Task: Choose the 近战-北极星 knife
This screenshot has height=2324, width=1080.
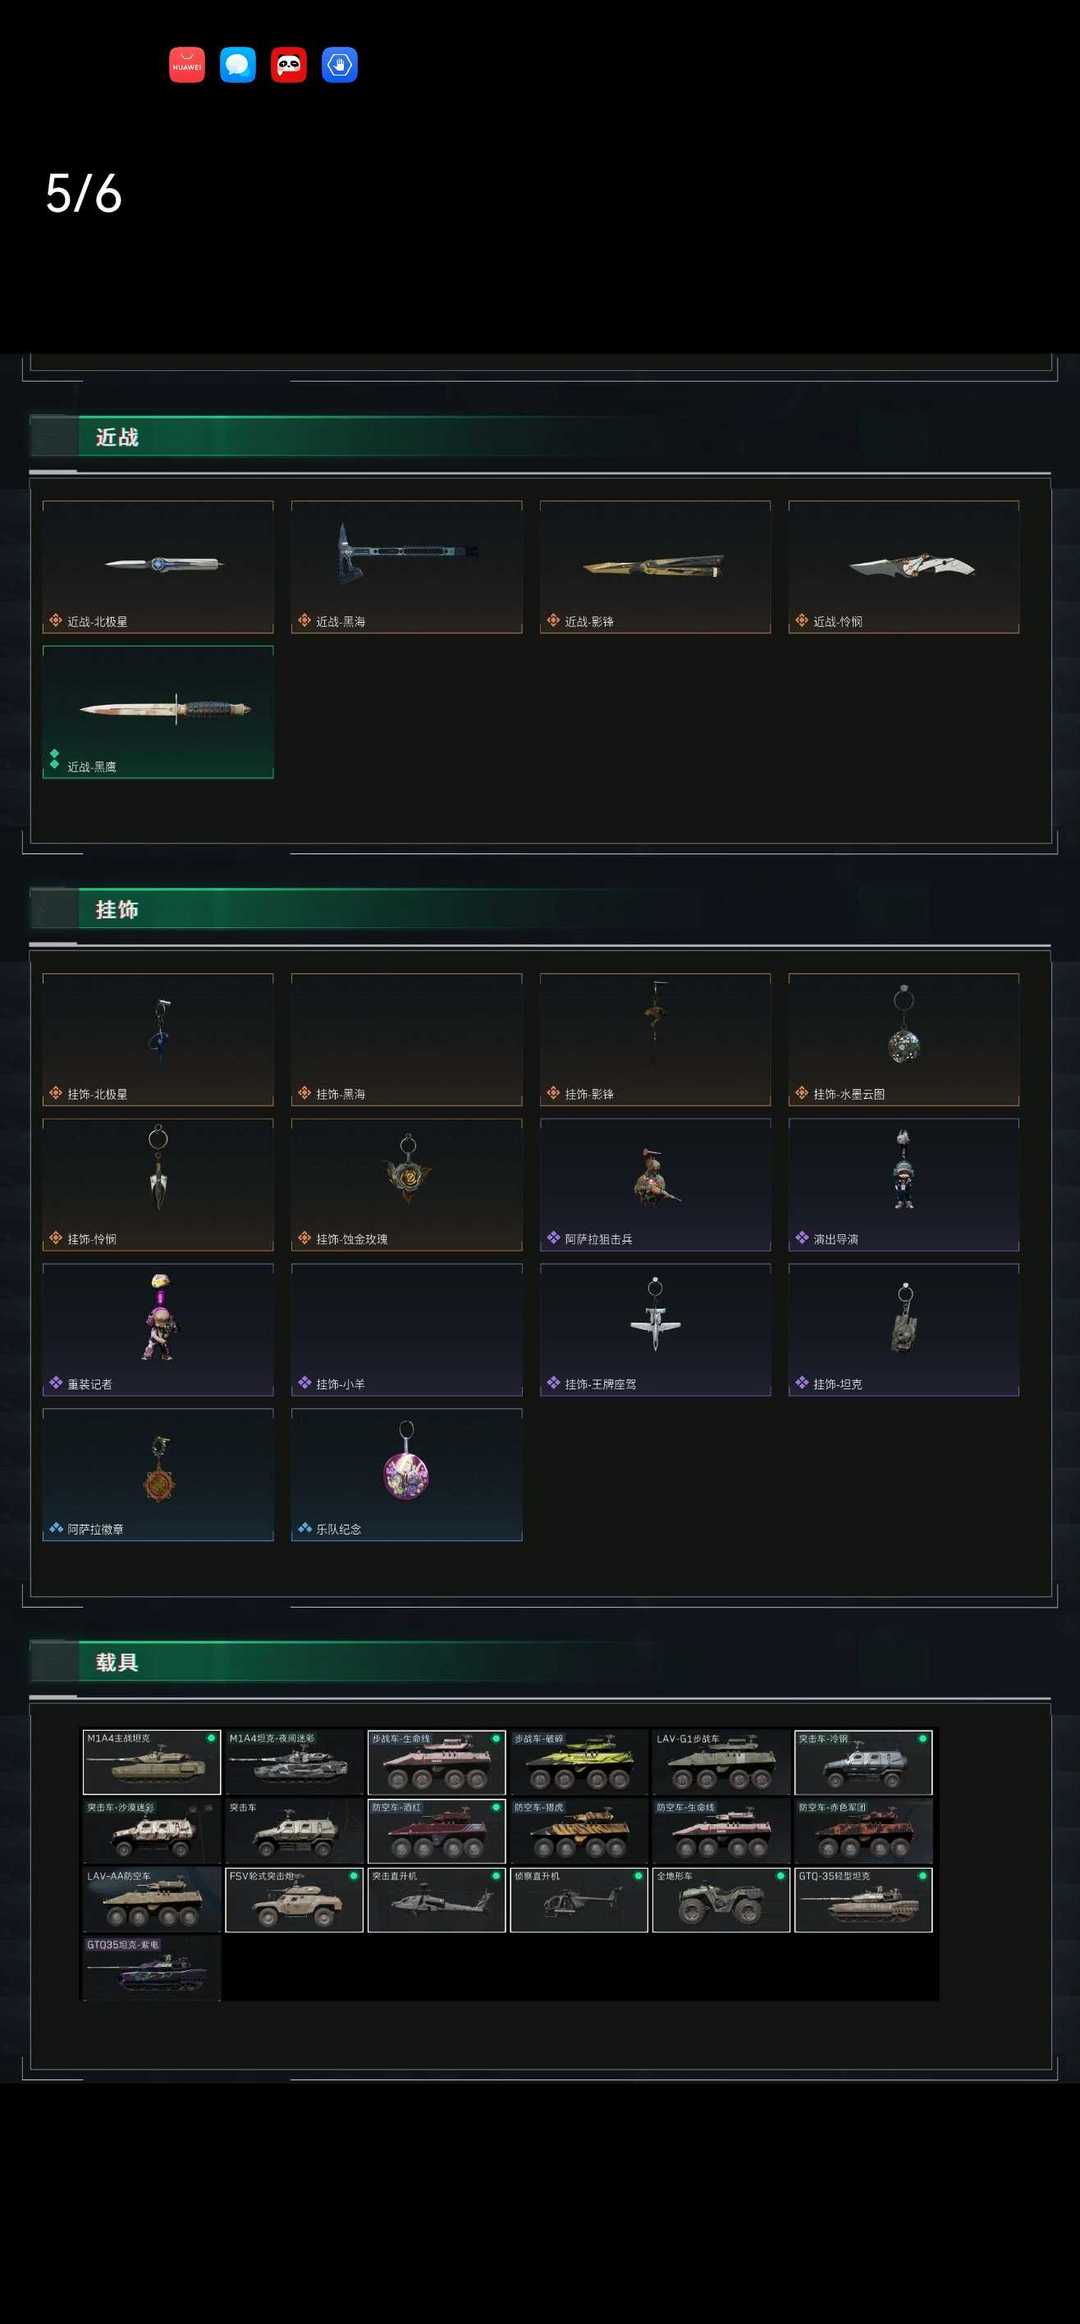Action: 158,567
